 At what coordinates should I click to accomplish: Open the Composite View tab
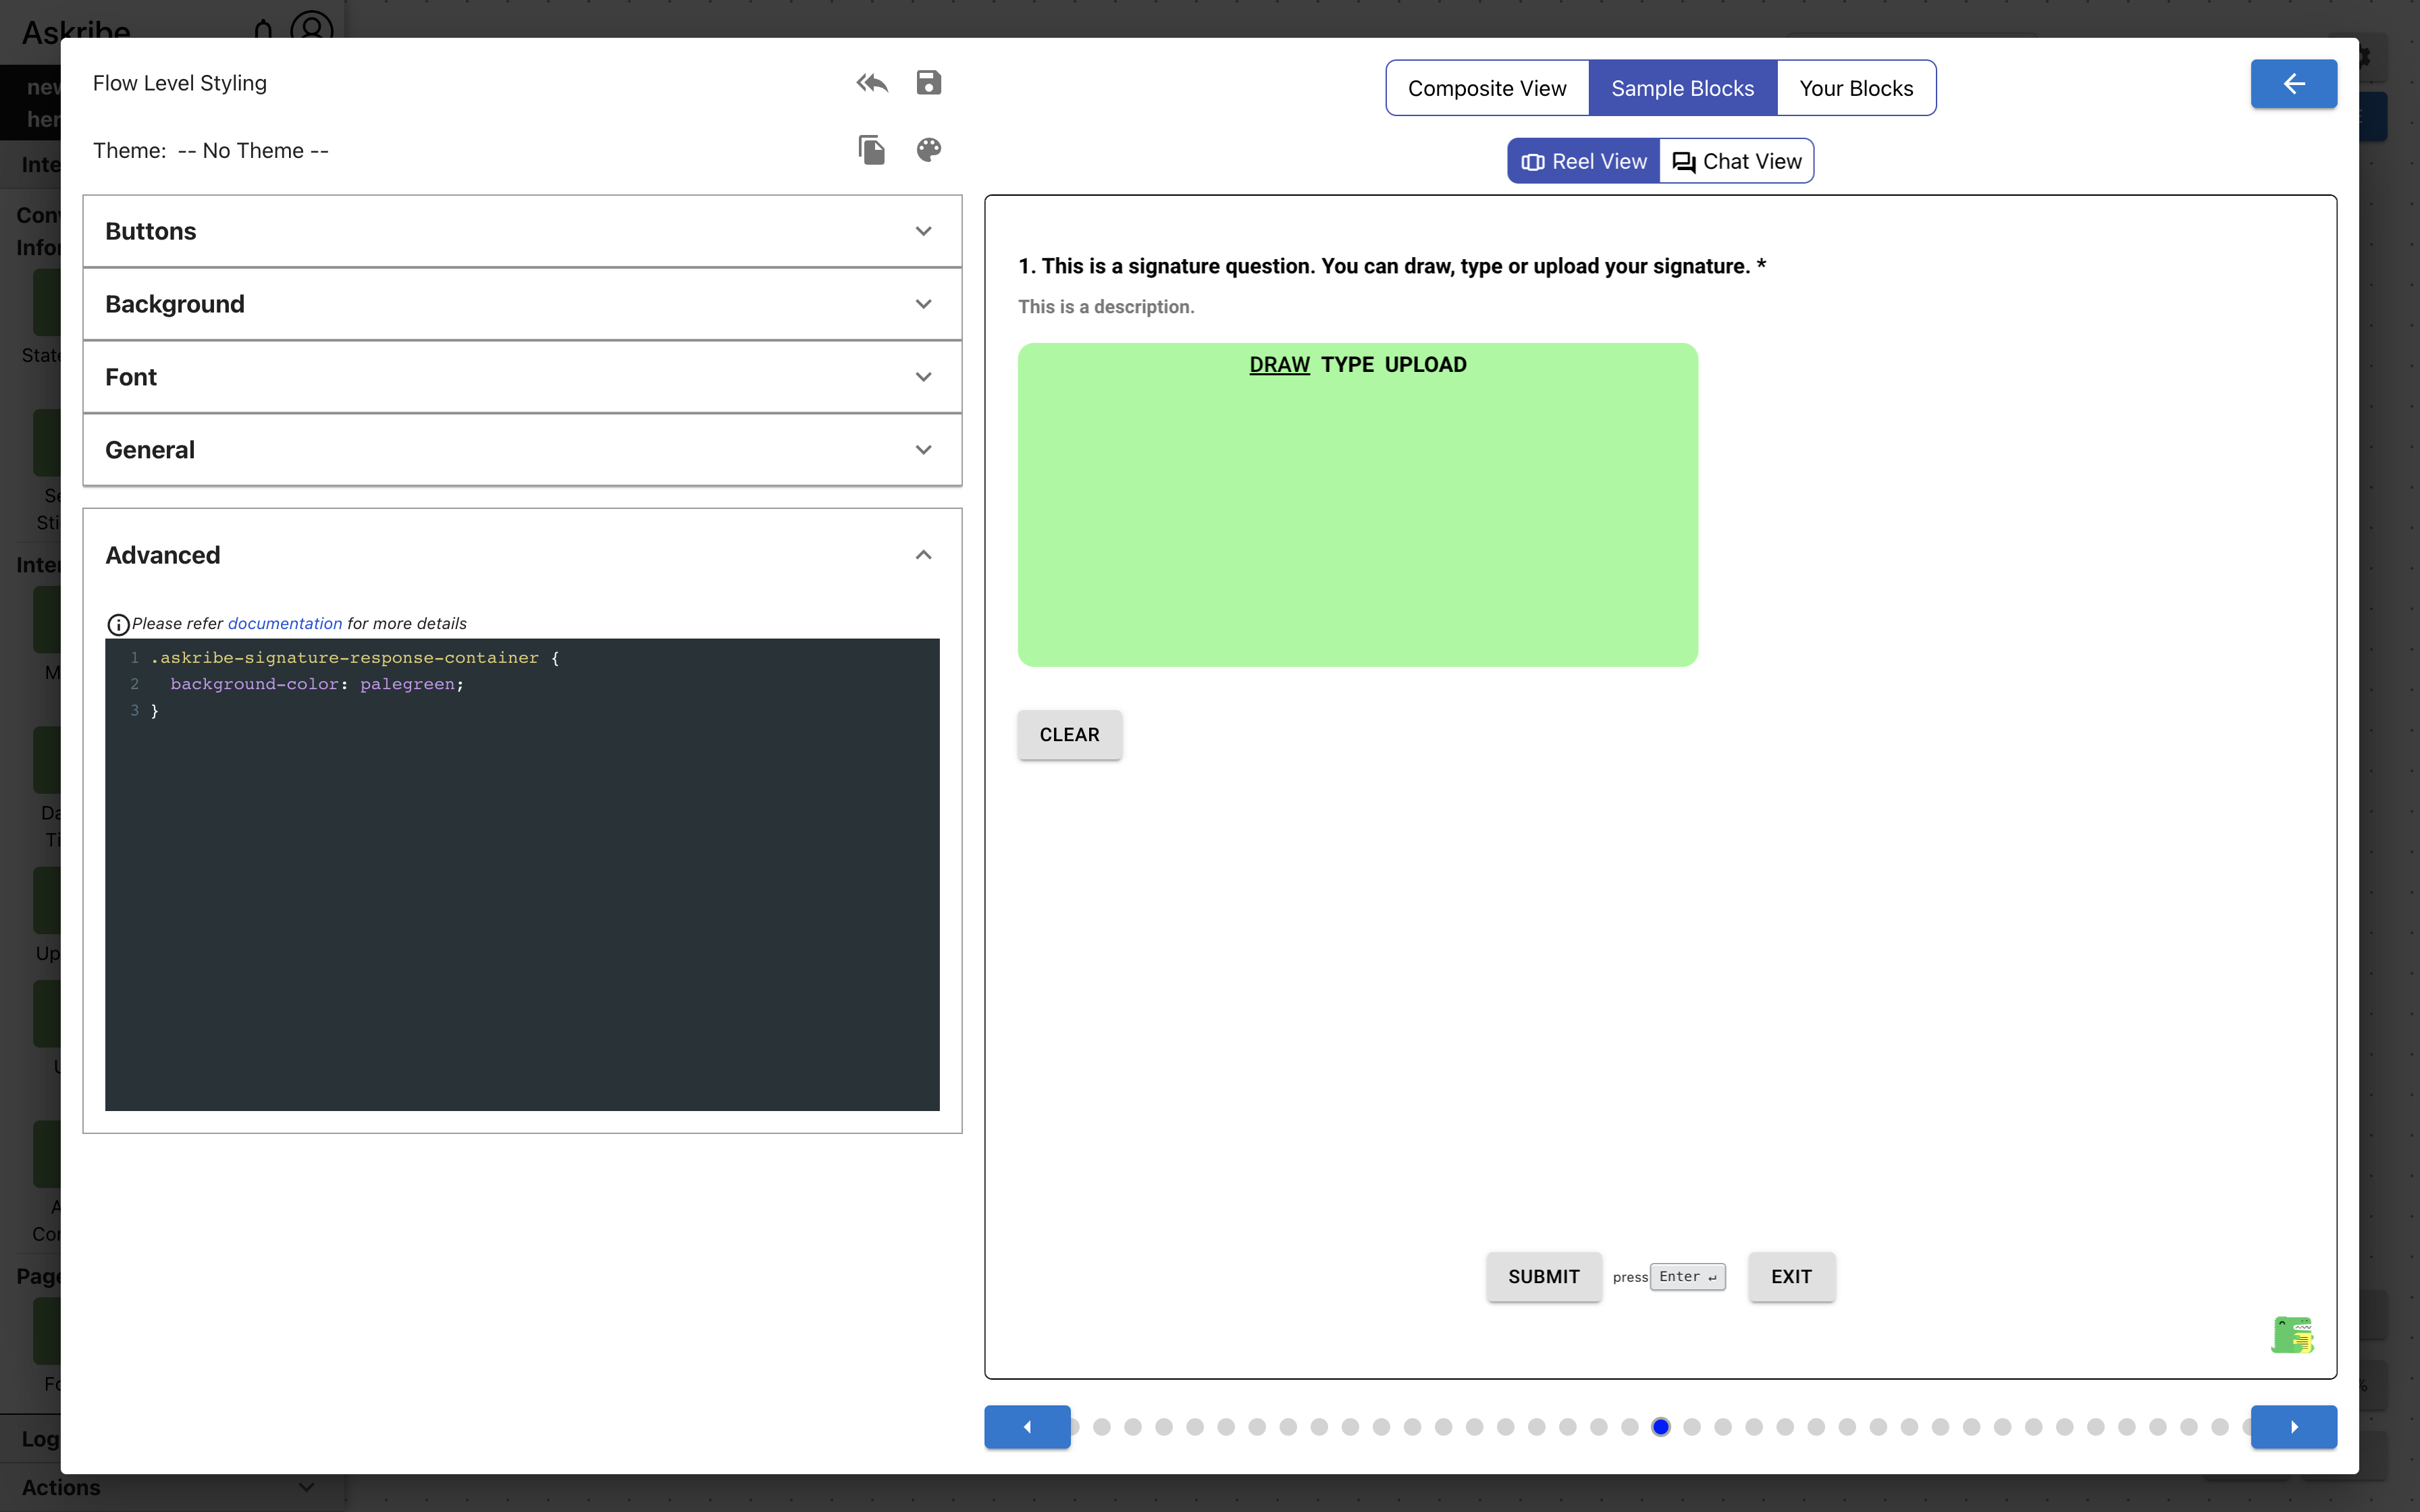[1487, 88]
